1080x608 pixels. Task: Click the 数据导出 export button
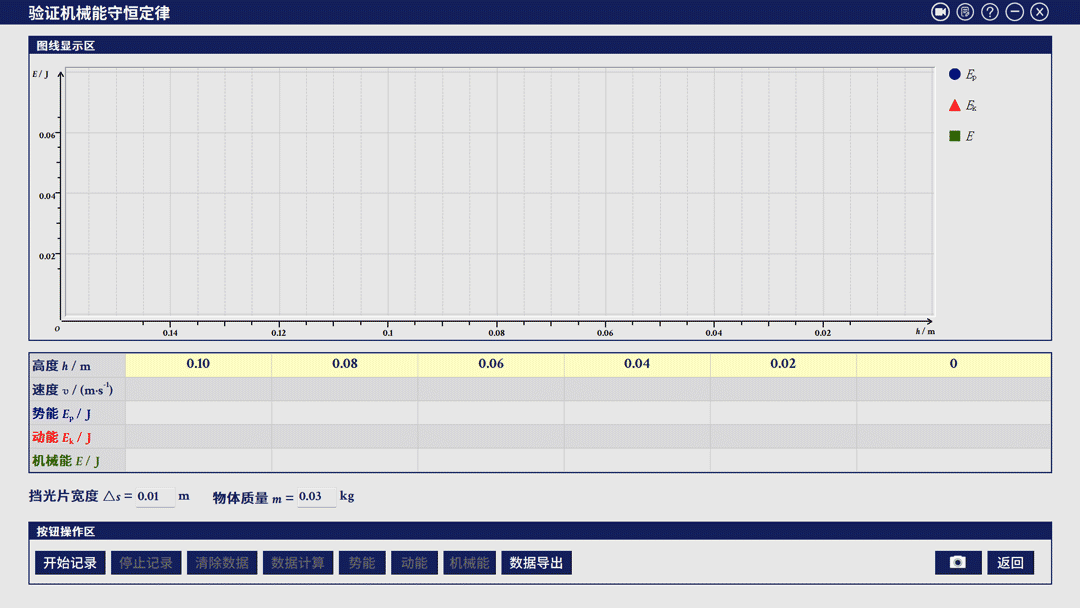pyautogui.click(x=536, y=563)
